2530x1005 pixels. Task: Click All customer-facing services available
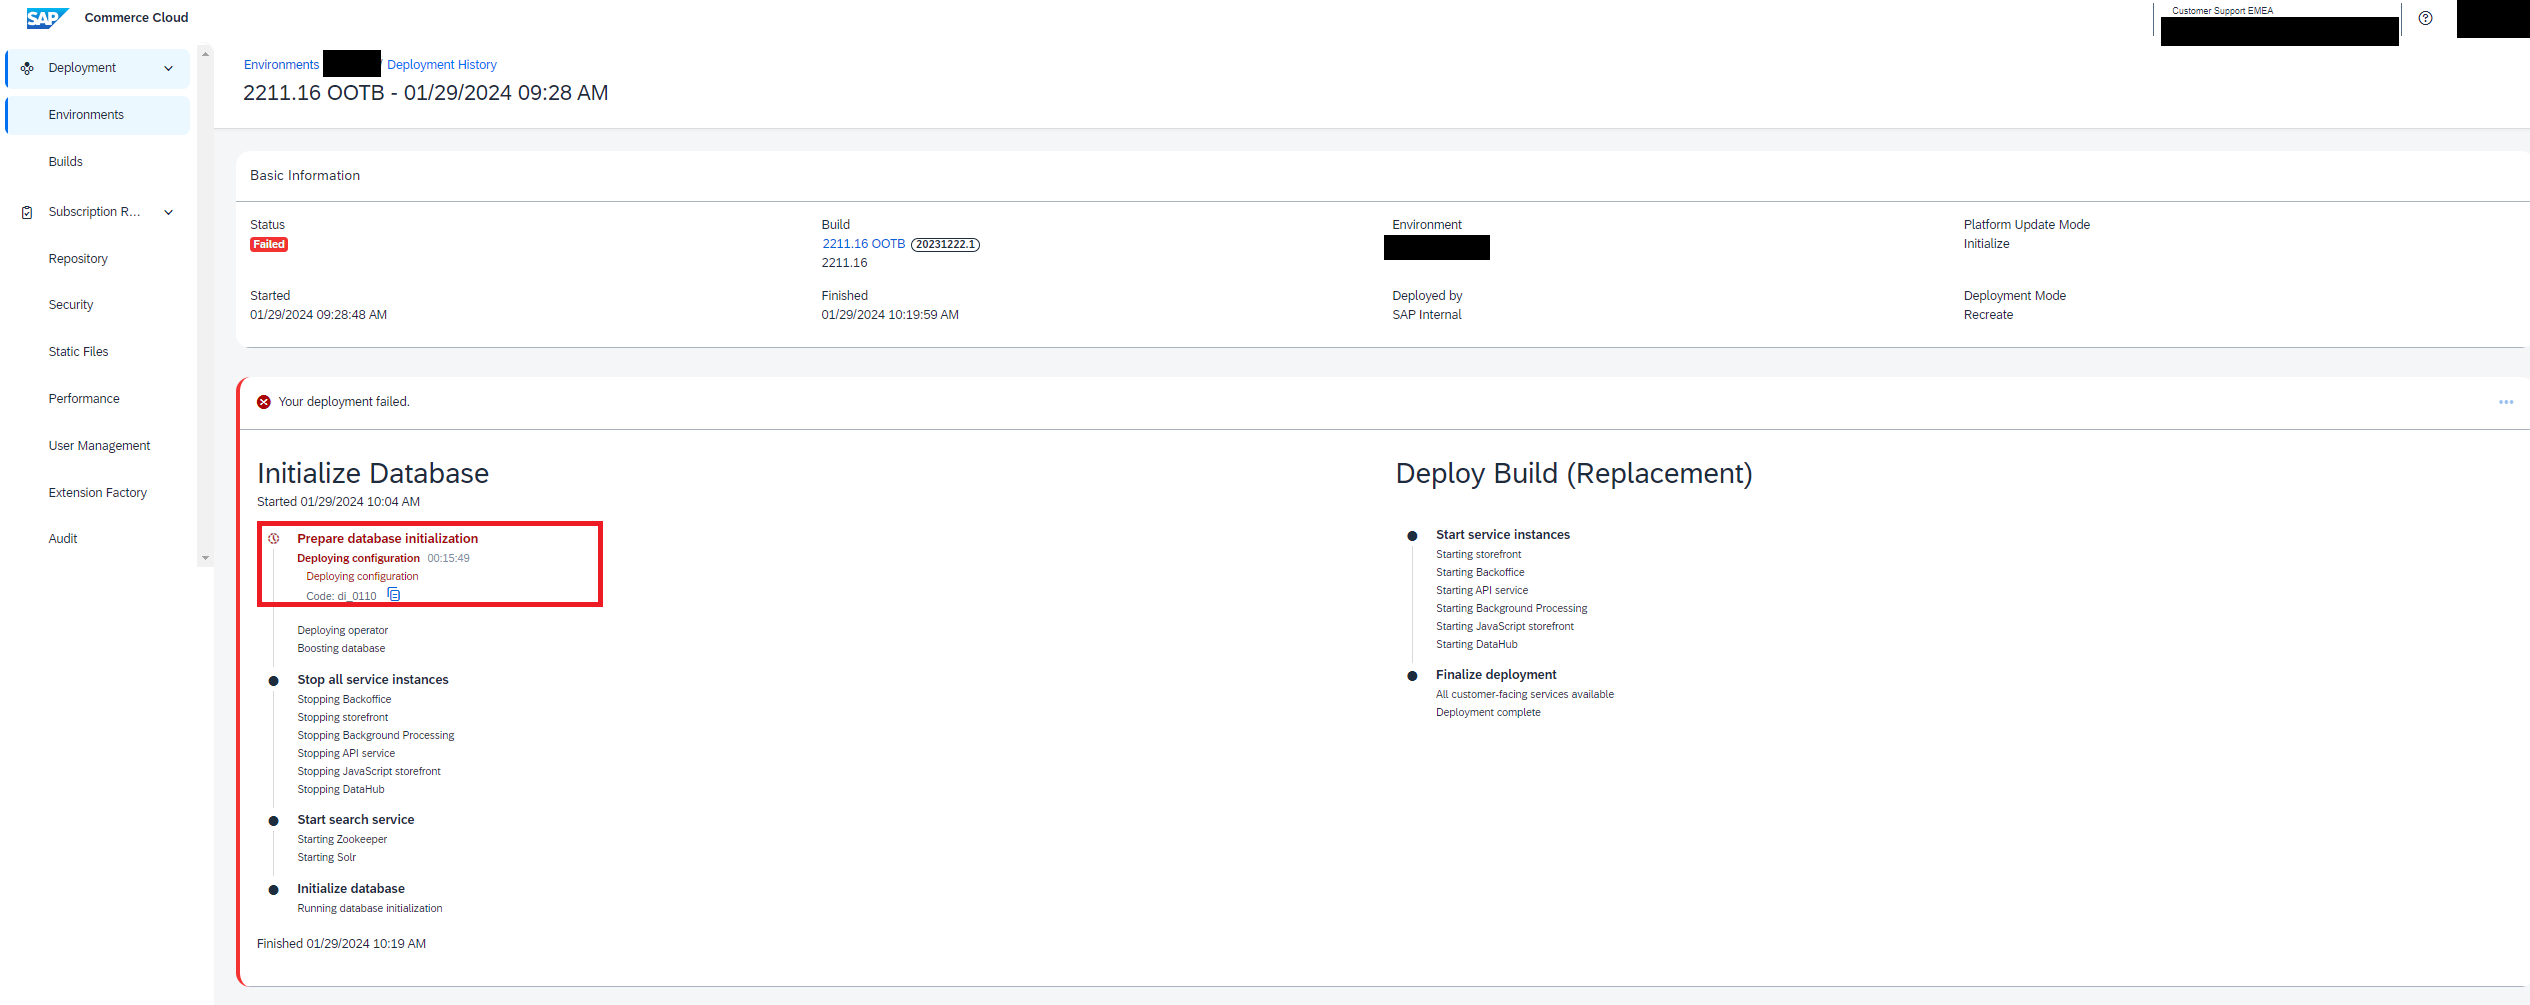pos(1524,695)
